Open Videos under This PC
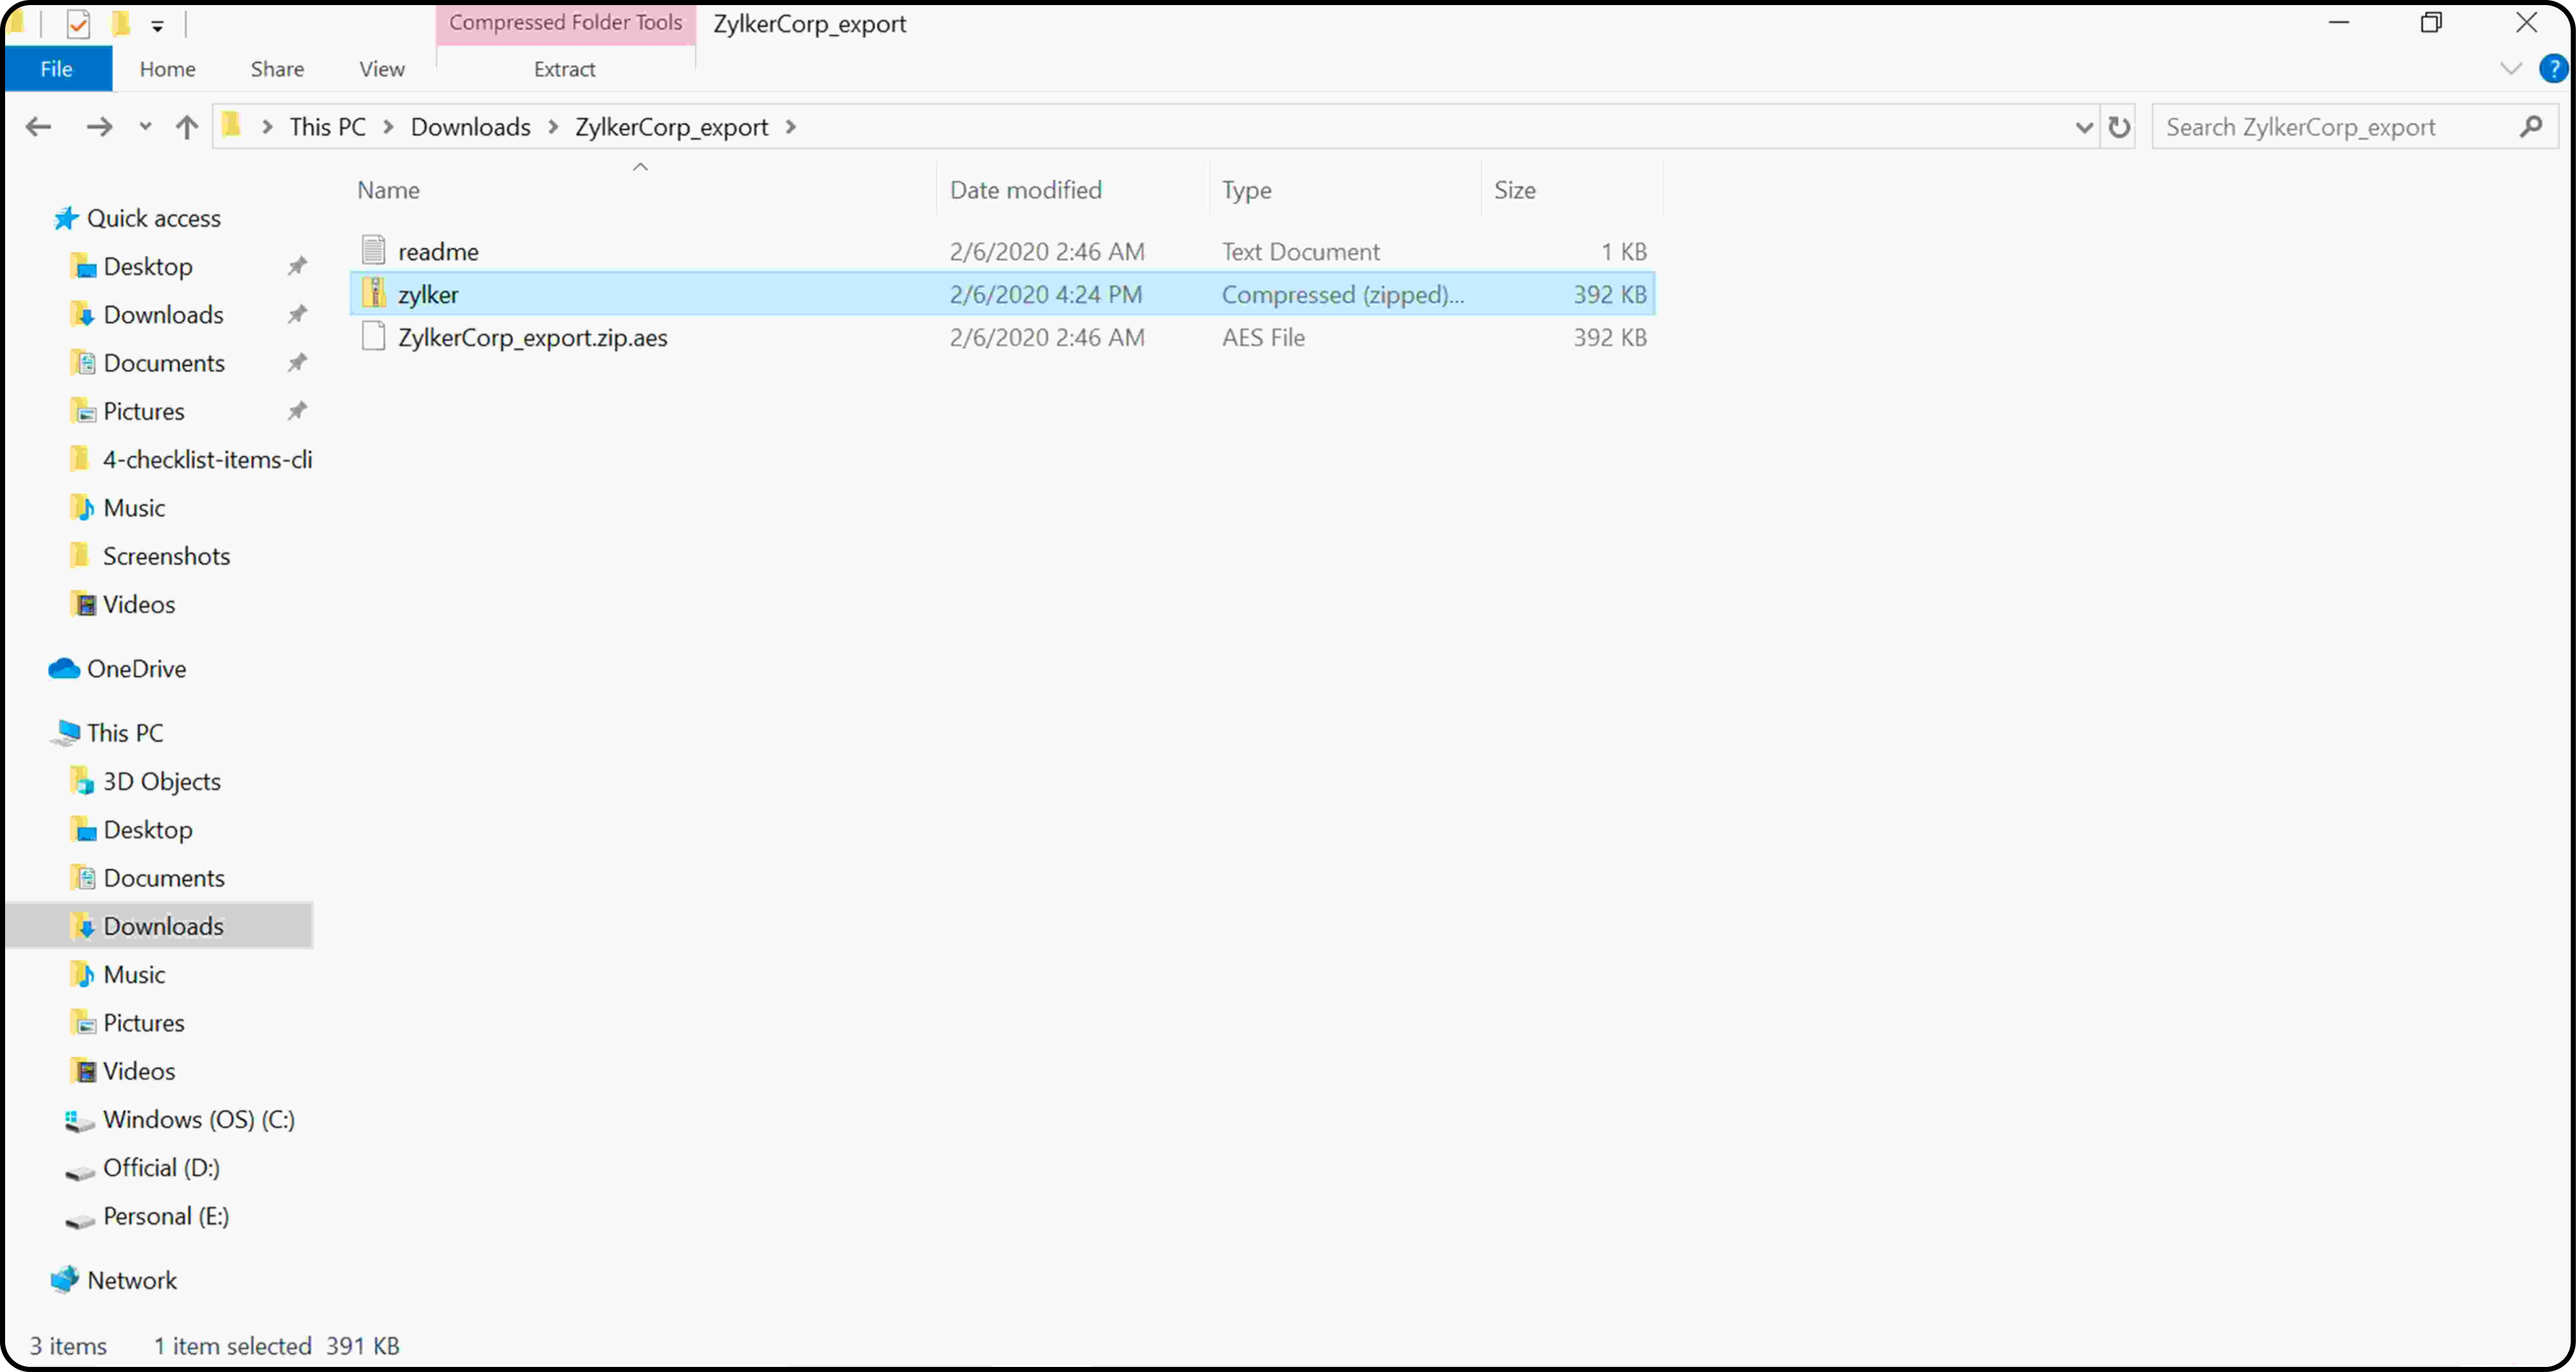The width and height of the screenshot is (2576, 1372). pos(138,1070)
